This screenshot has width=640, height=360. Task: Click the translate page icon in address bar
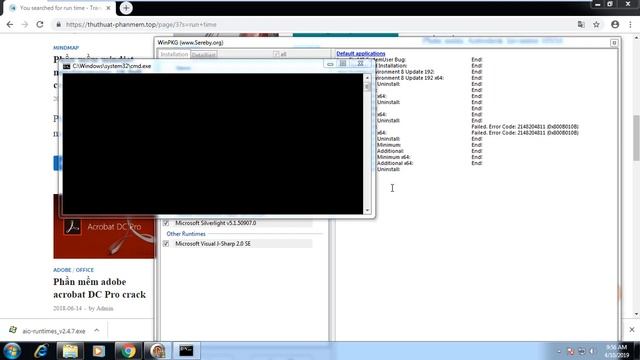click(x=581, y=24)
